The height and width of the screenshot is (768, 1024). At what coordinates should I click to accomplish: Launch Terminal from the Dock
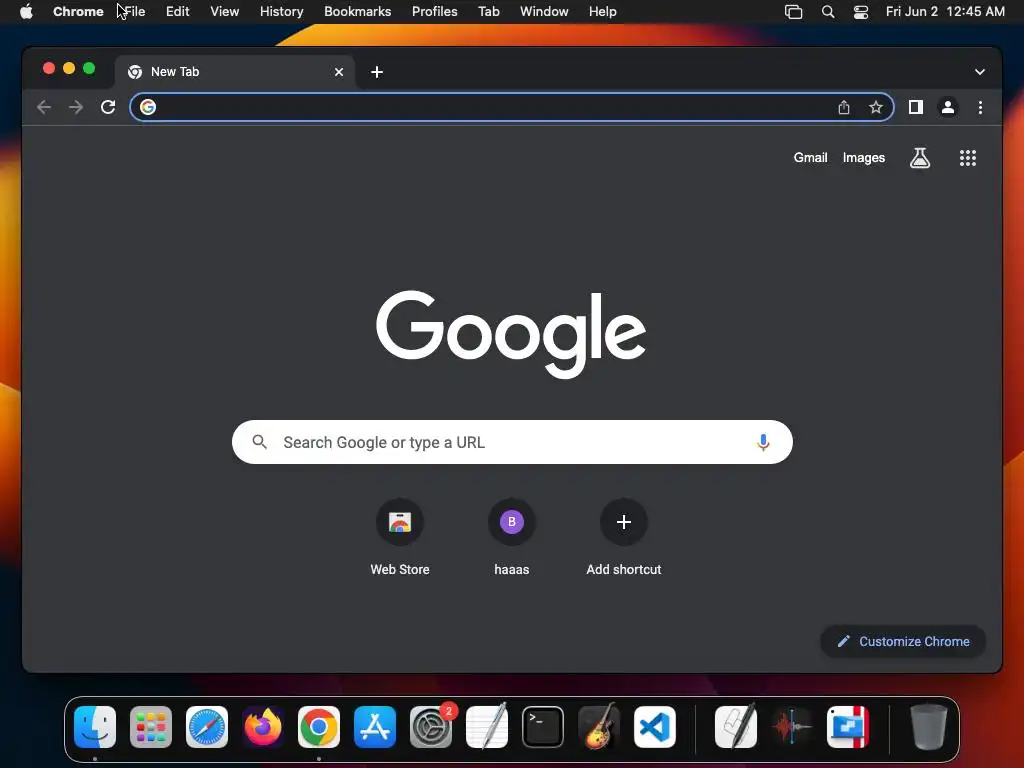tap(543, 727)
